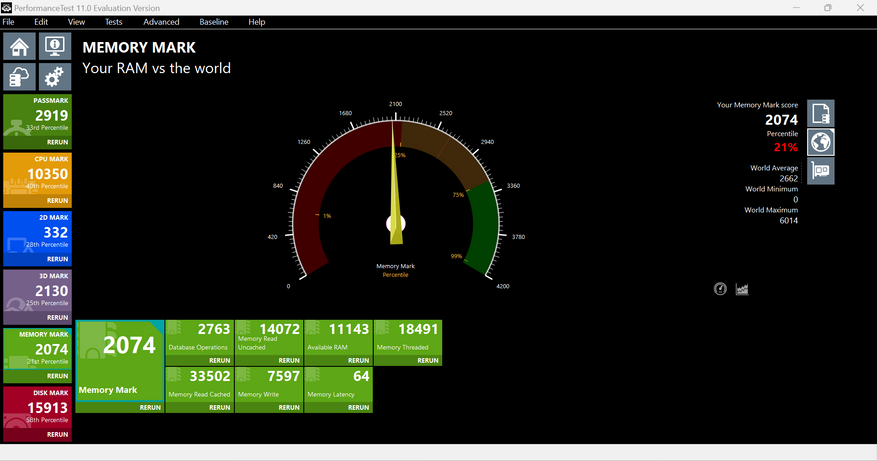This screenshot has width=877, height=461.
Task: Click the World Maximum 6014 value
Action: (x=789, y=220)
